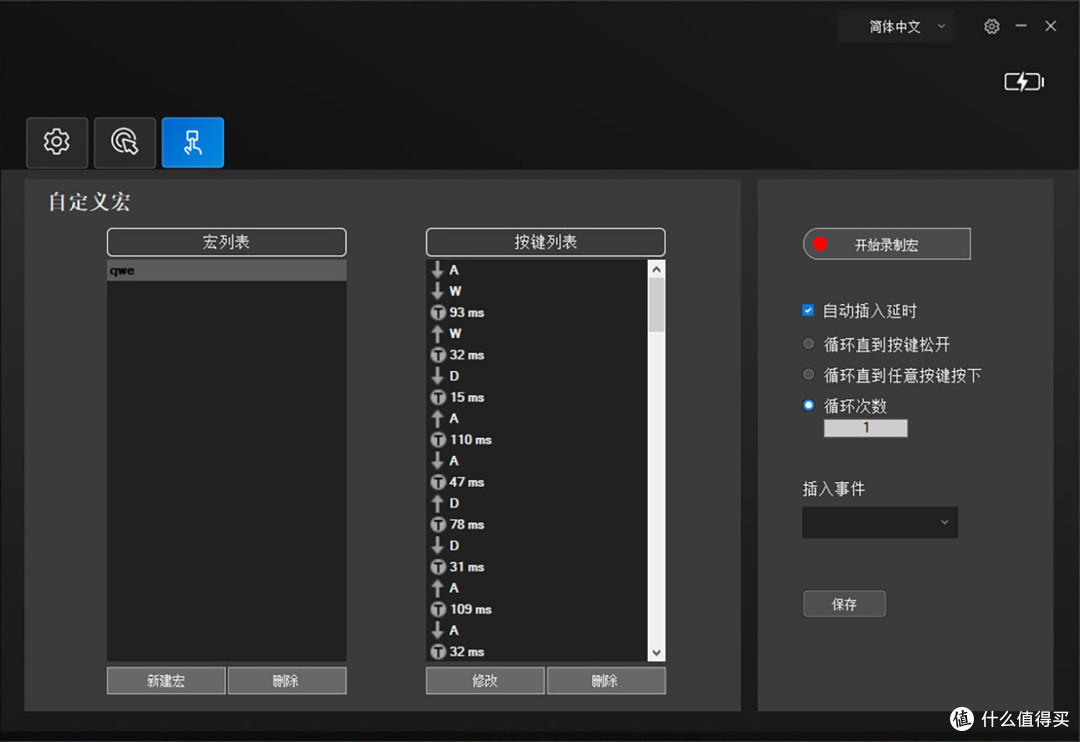Screen dimensions: 1080x742
Task: Select 循环次数 radio option
Action: pyautogui.click(x=809, y=405)
